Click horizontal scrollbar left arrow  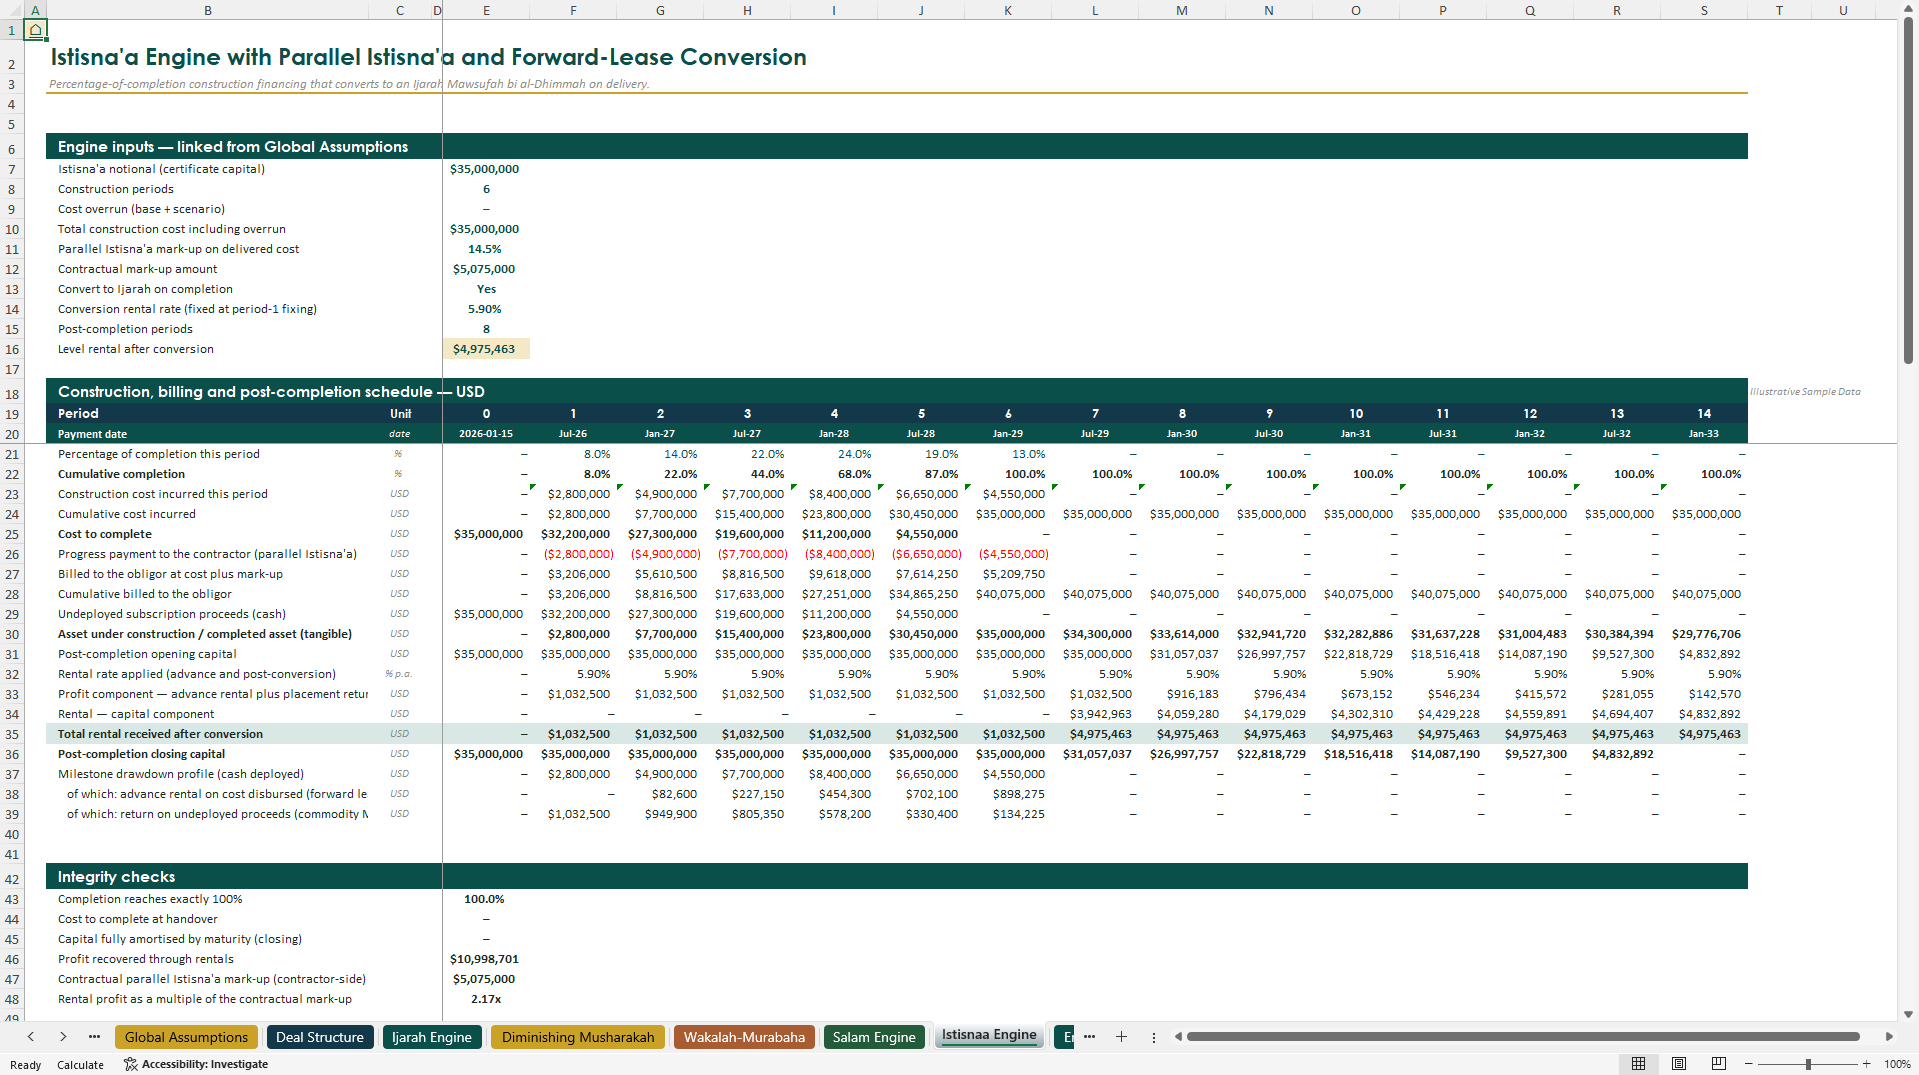1178,1037
